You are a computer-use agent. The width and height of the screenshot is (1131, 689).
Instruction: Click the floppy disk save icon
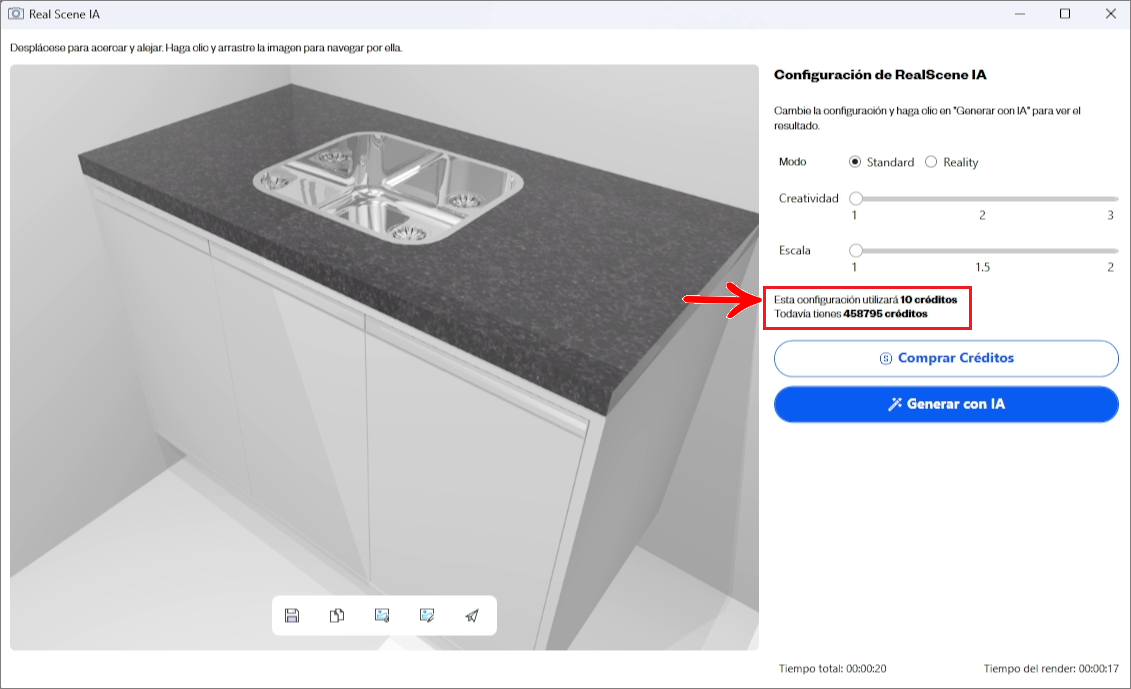click(292, 615)
